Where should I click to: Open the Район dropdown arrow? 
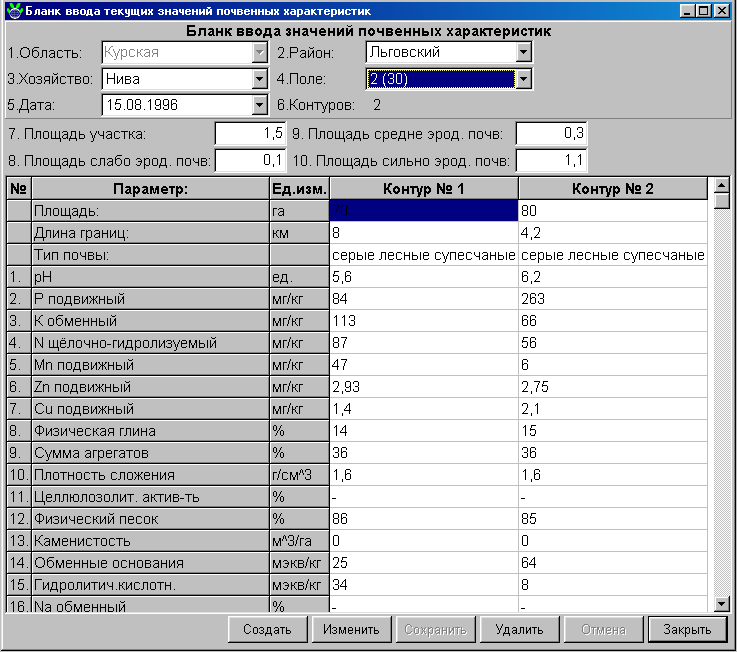523,52
